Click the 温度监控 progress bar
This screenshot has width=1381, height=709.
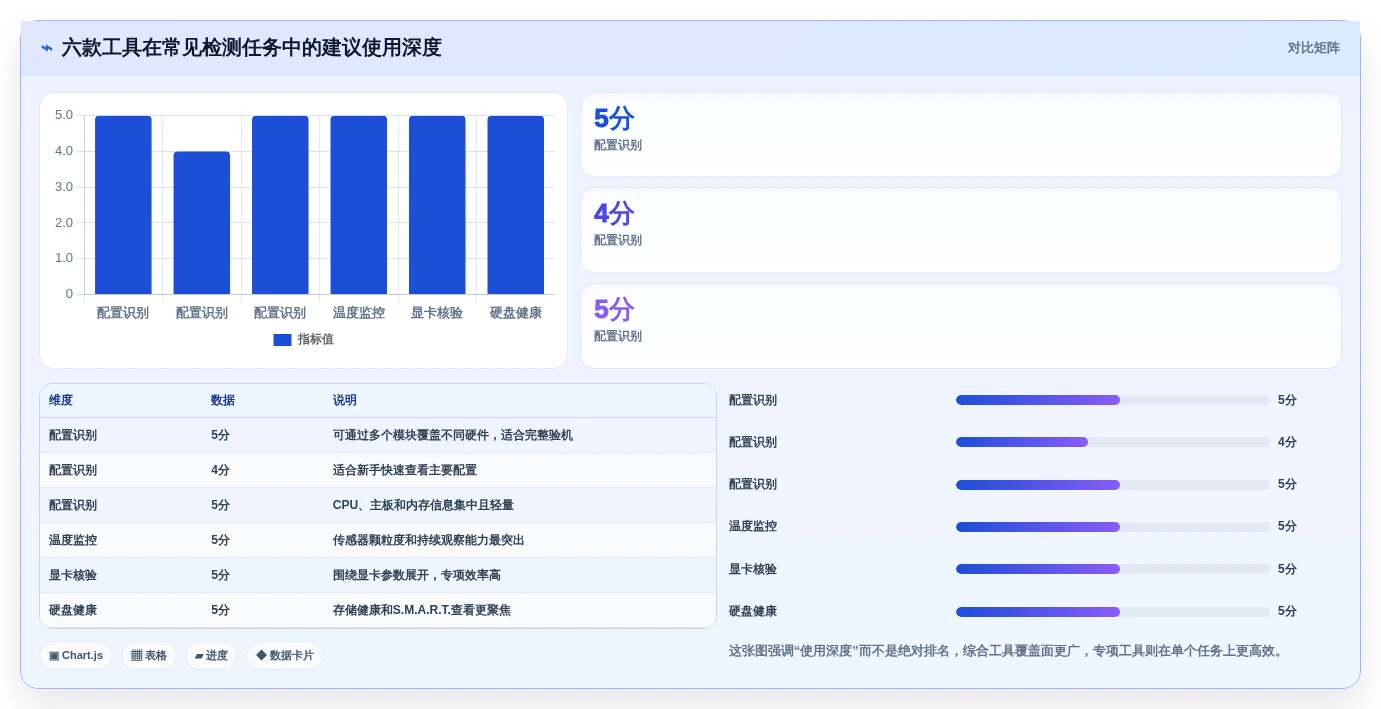pyautogui.click(x=1113, y=527)
